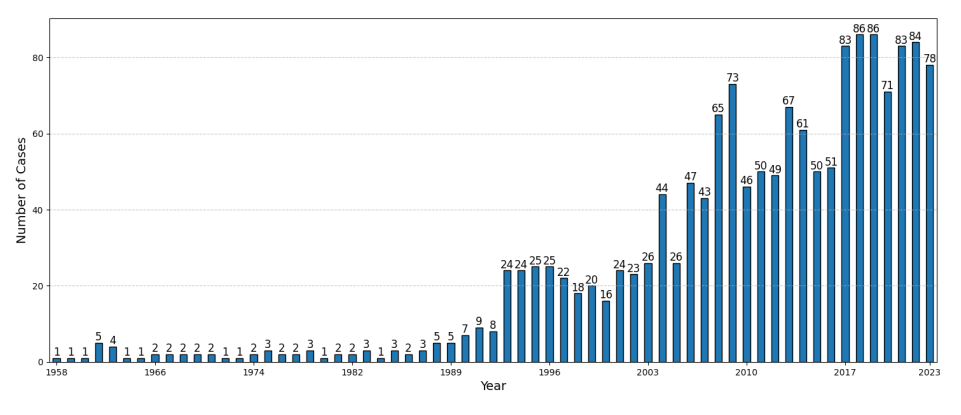Select the small blue bar with value 7
The width and height of the screenshot is (961, 415).
pyautogui.click(x=465, y=349)
